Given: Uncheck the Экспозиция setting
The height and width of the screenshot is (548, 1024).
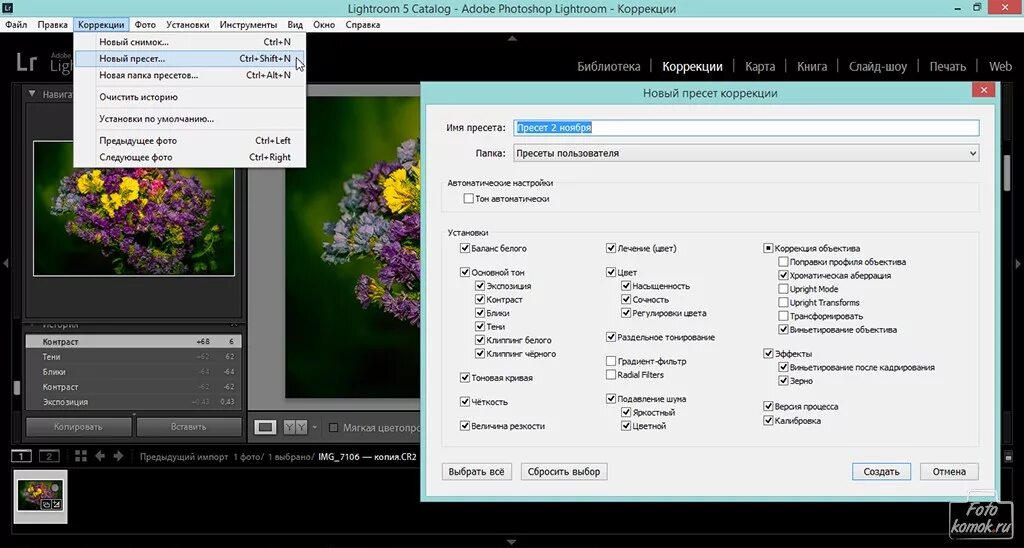Looking at the screenshot, I should (480, 285).
